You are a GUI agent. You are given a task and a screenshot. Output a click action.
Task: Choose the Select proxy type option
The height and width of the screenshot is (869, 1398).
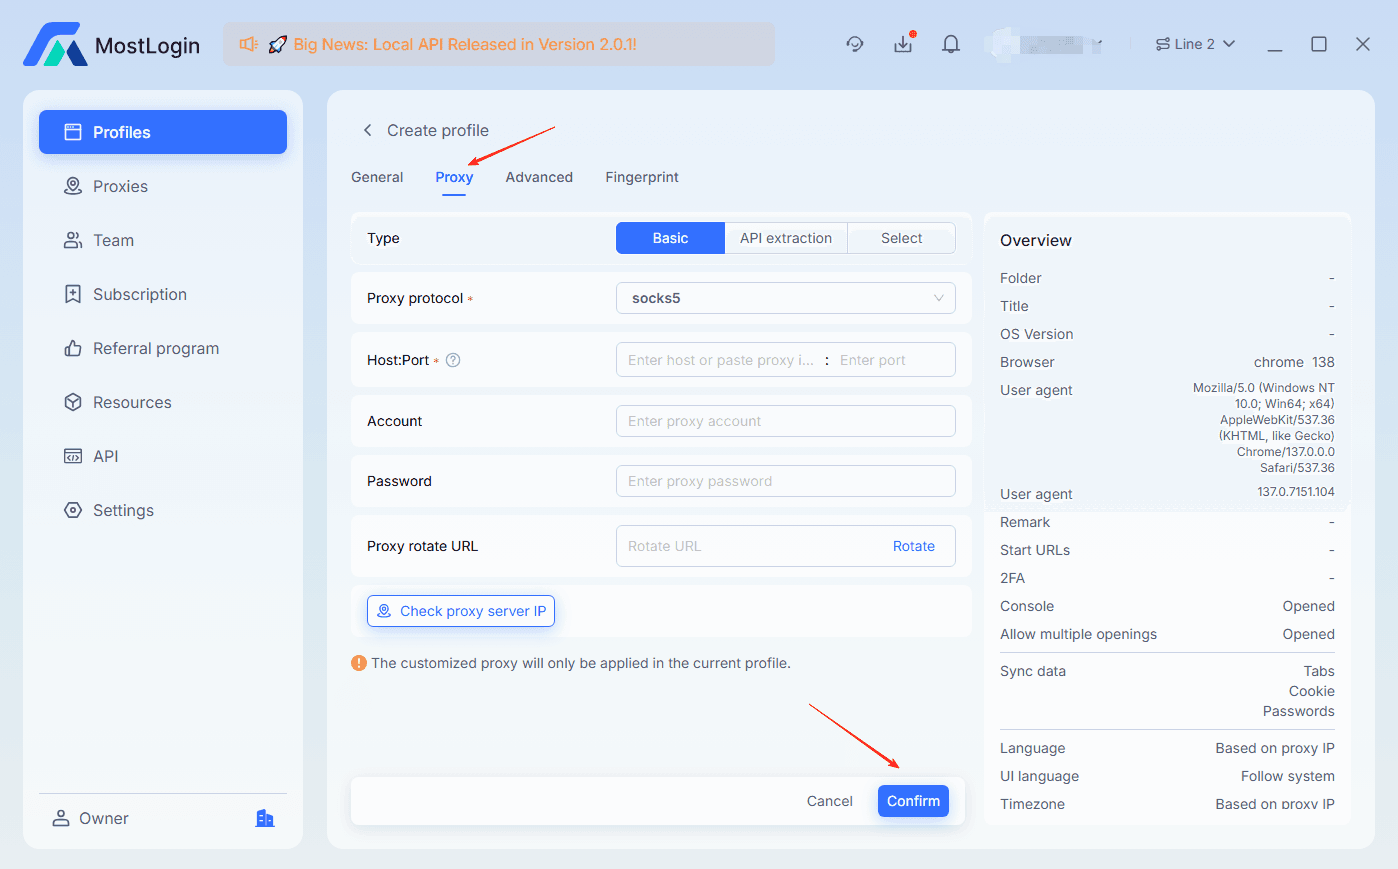(901, 238)
